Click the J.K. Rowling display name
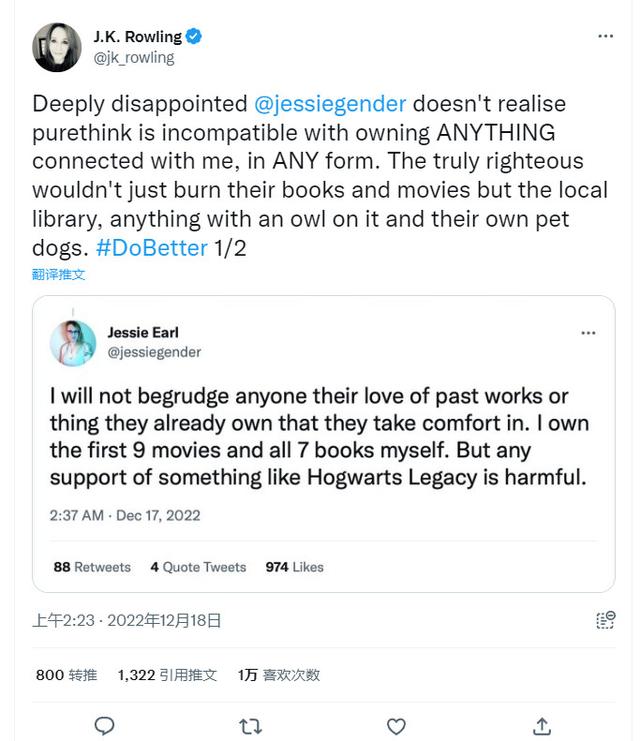This screenshot has width=640, height=741. click(137, 37)
